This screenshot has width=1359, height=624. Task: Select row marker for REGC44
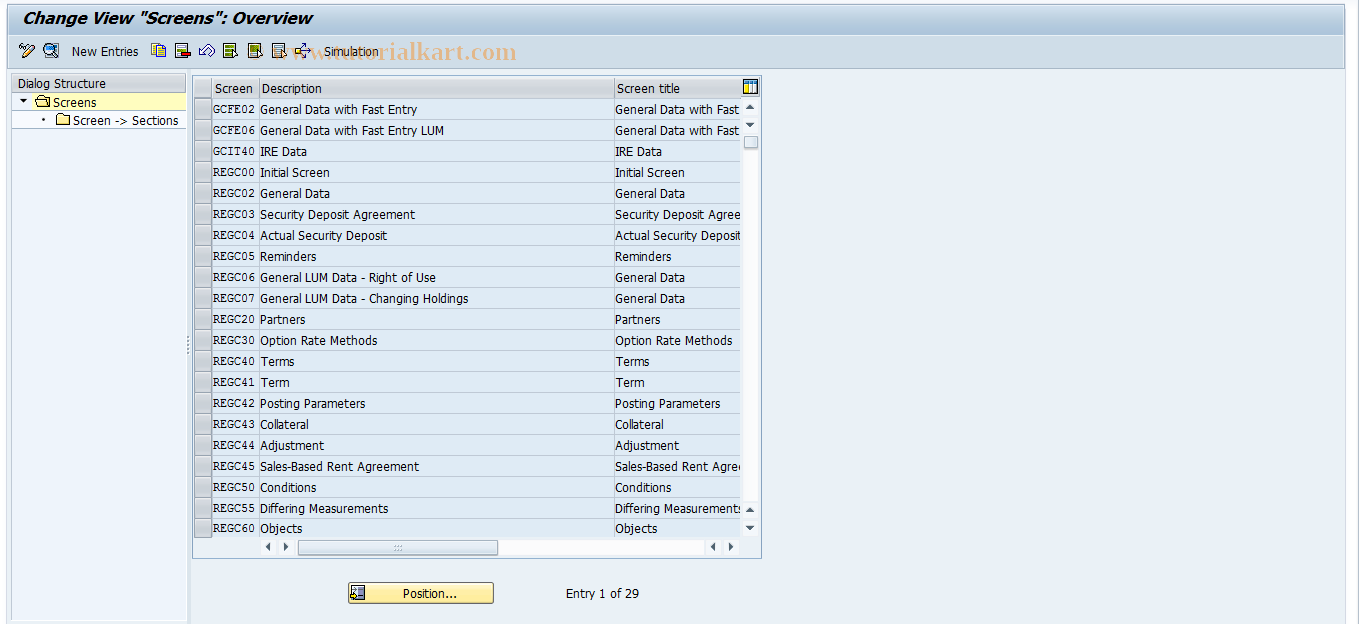203,446
